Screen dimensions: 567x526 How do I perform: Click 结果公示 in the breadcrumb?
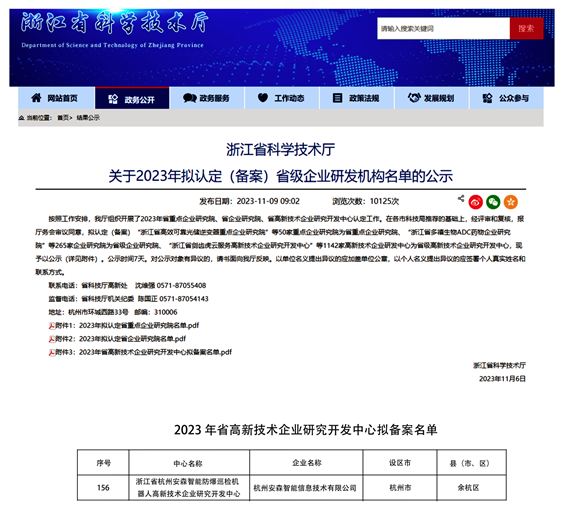coord(88,118)
